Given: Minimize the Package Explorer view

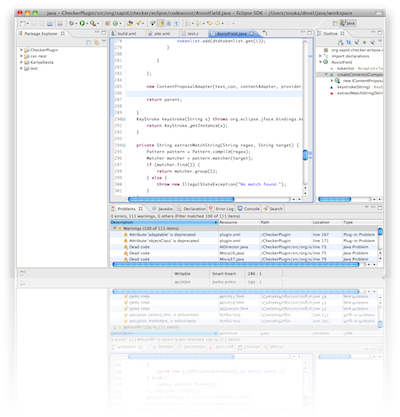Looking at the screenshot, I should click(97, 32).
